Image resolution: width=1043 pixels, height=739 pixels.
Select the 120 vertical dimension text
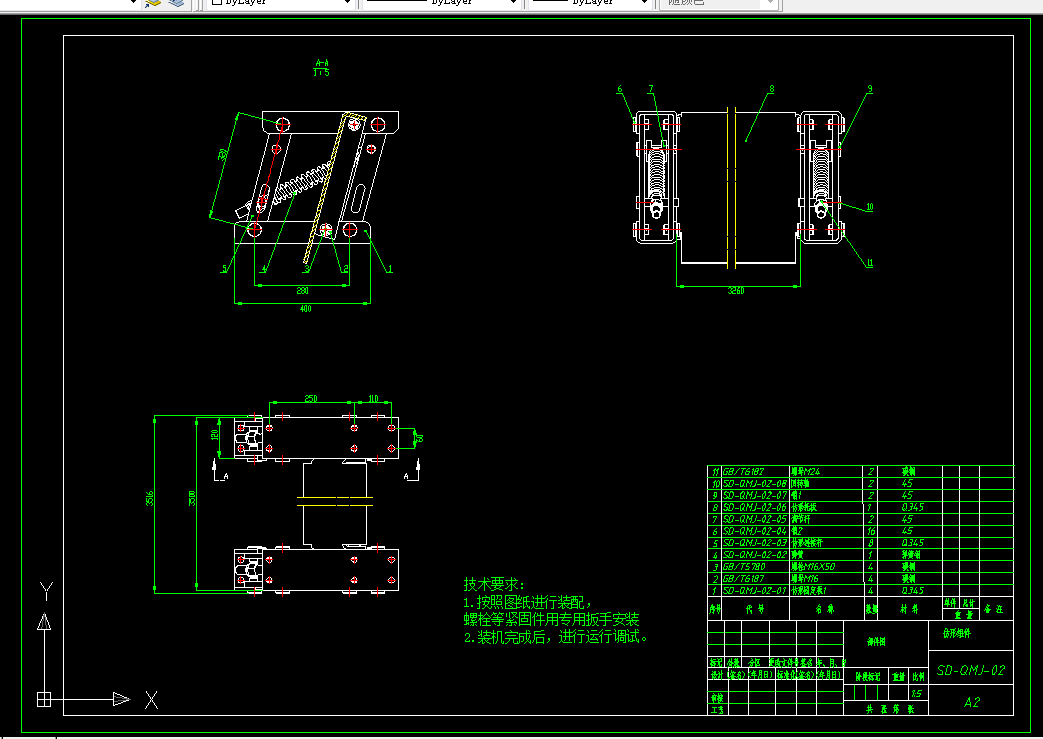tap(214, 434)
